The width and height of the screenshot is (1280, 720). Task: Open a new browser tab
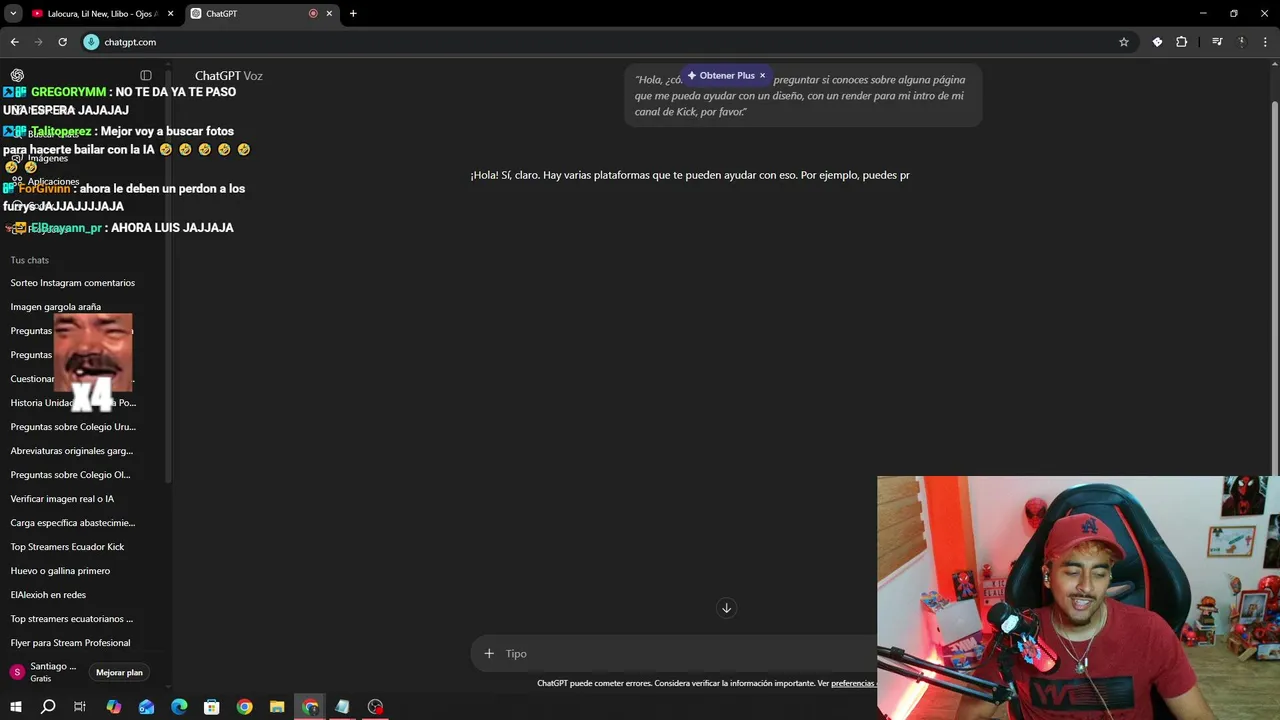click(x=353, y=14)
